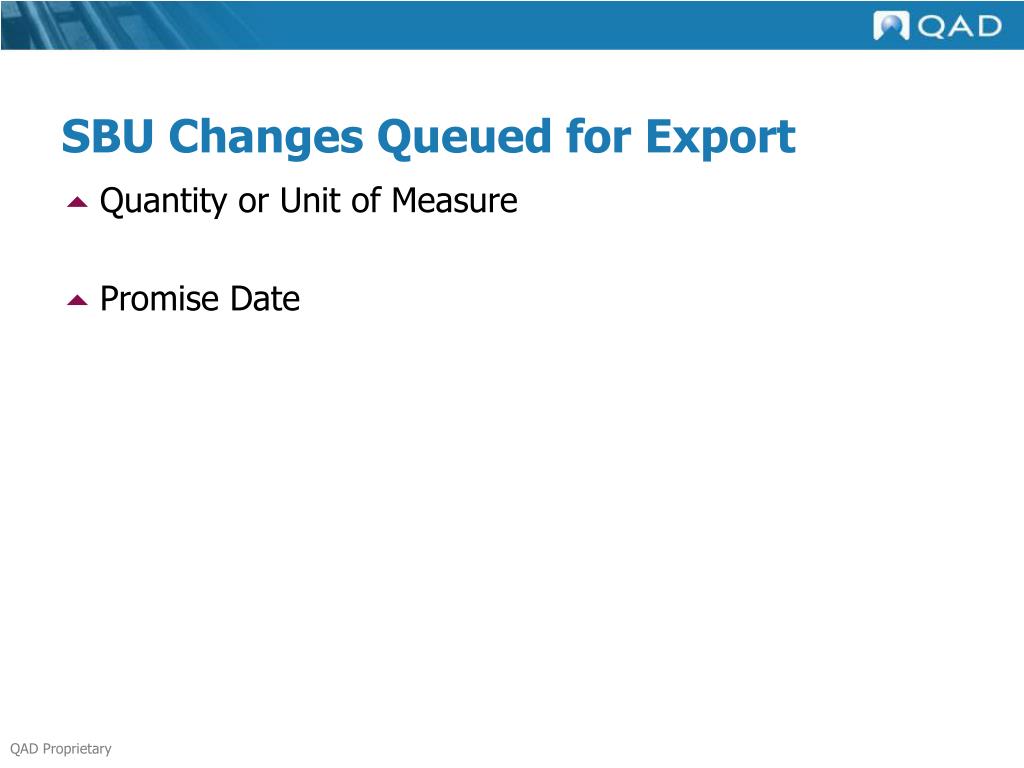Click the word Queued in the heading
1024x768 pixels.
[464, 137]
